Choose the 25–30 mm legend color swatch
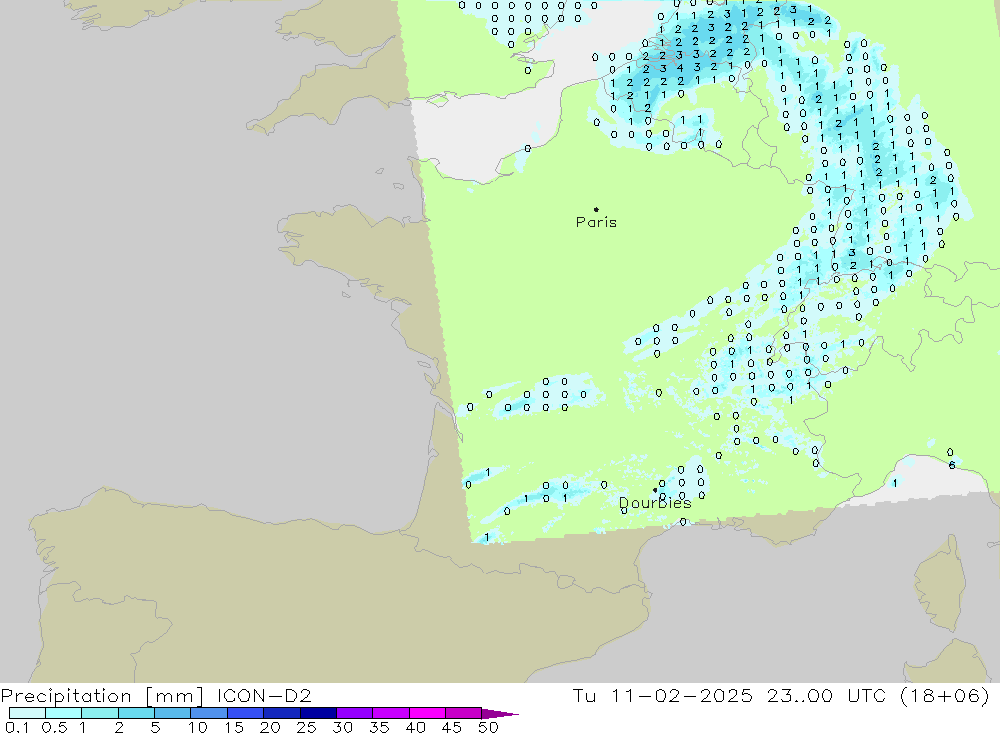The height and width of the screenshot is (733, 1000). tap(318, 713)
